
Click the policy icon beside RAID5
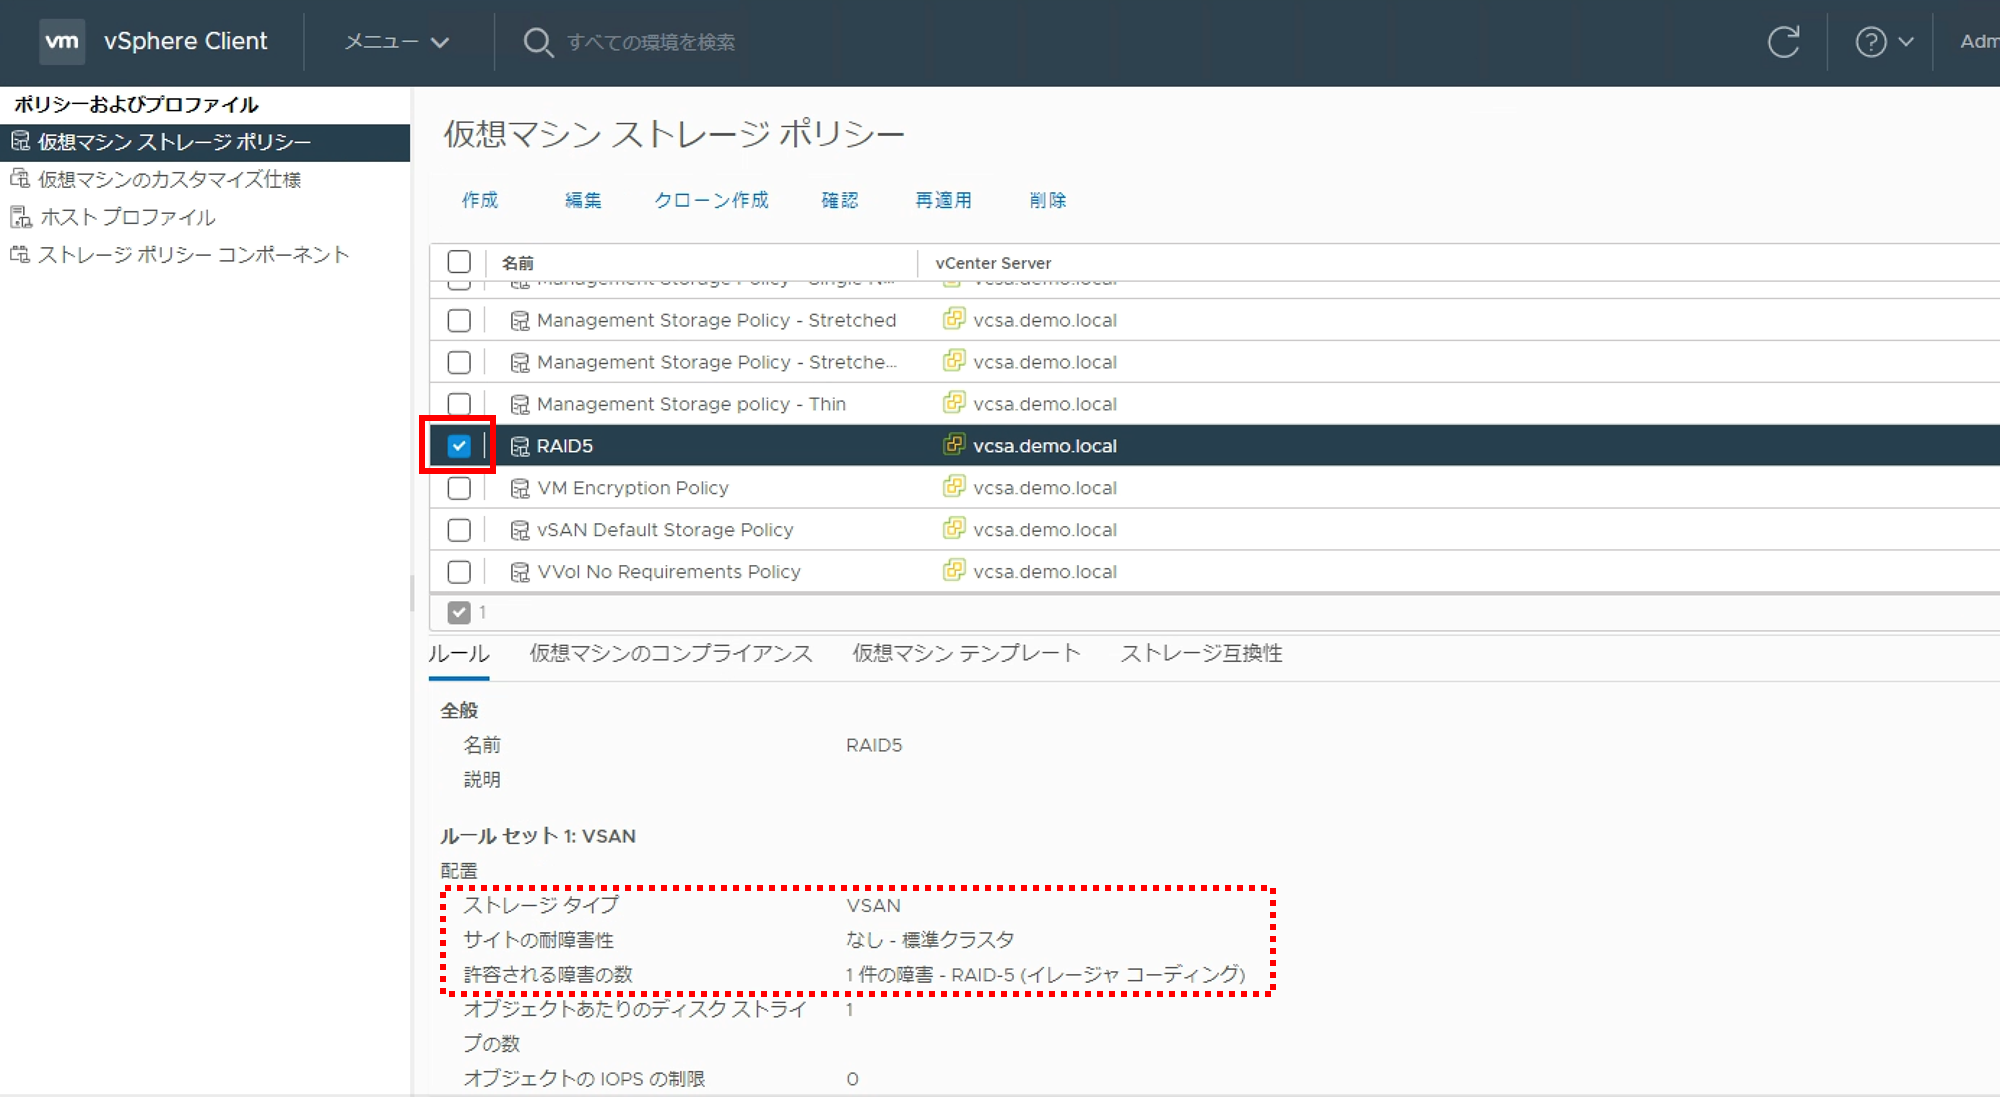point(520,447)
